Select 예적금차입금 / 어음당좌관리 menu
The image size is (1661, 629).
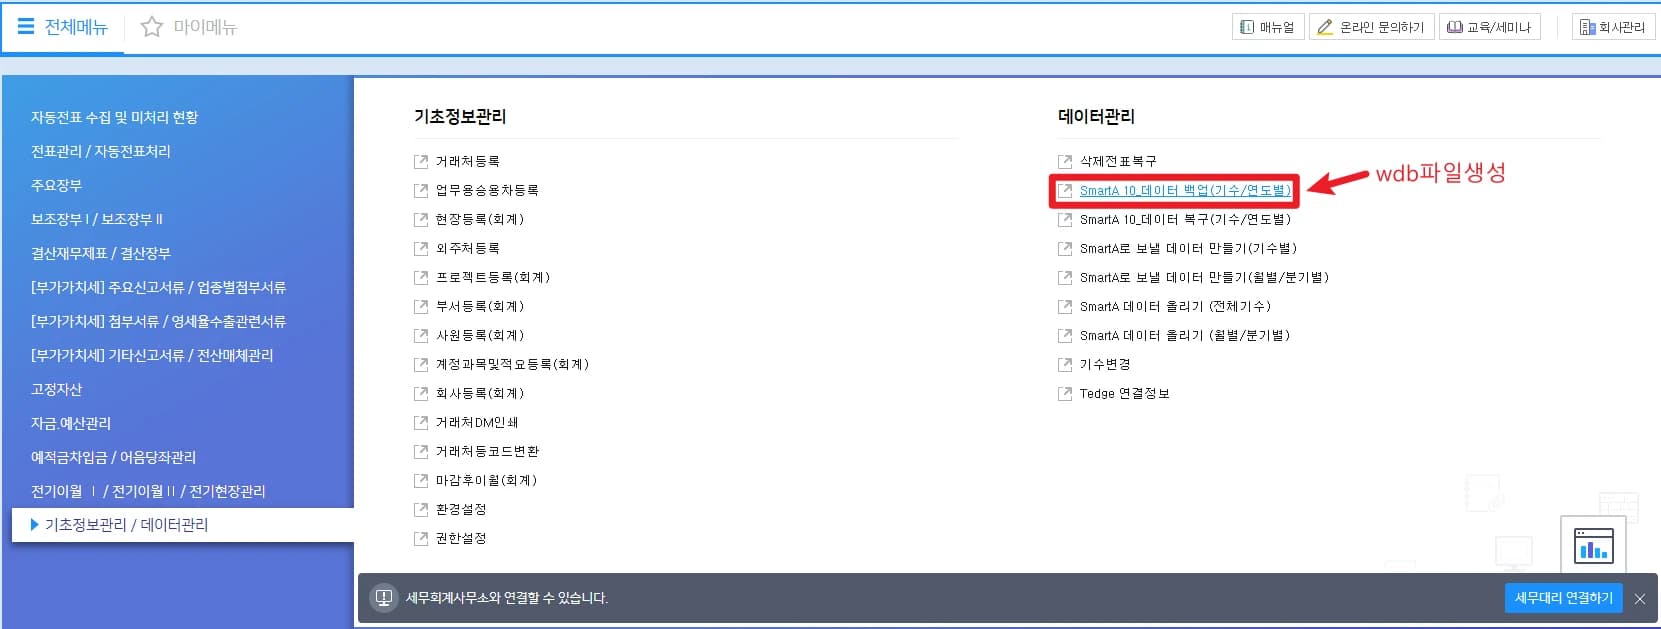click(113, 457)
